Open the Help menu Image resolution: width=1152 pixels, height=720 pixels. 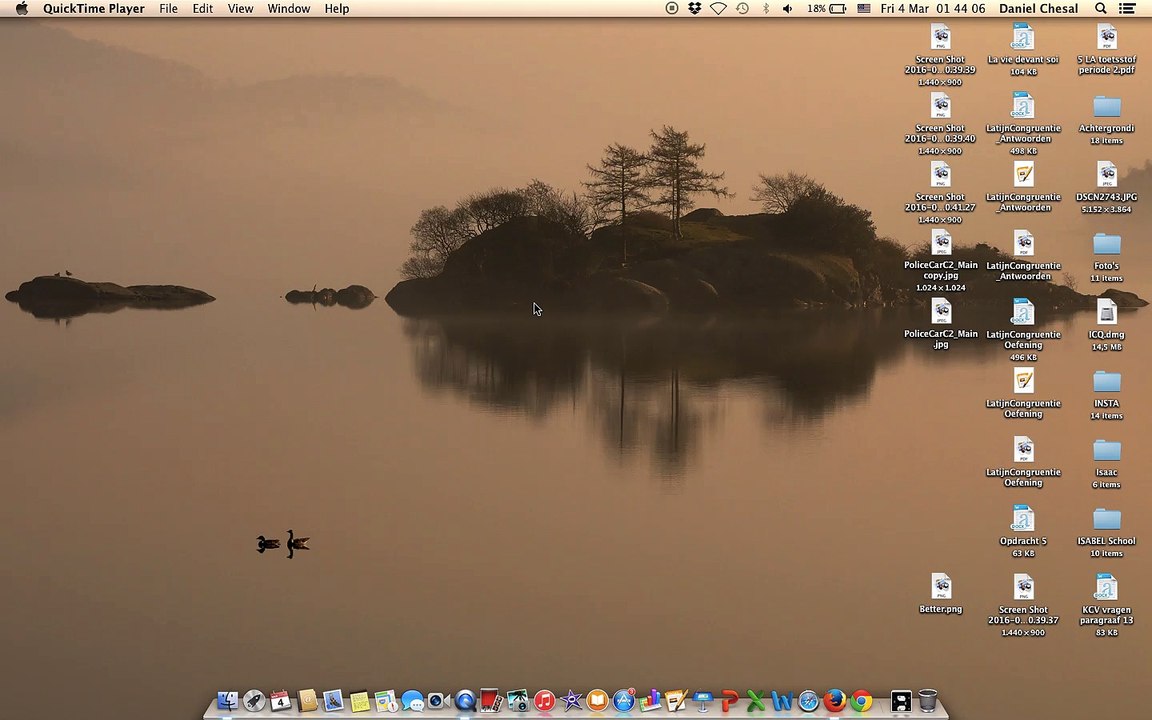(336, 8)
